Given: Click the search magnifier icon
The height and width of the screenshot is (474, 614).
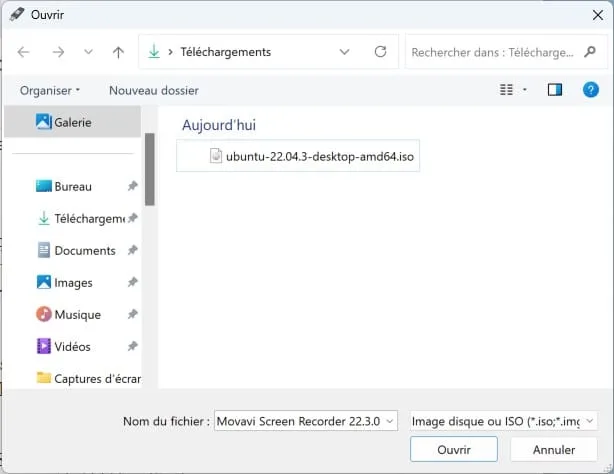Looking at the screenshot, I should (x=590, y=52).
